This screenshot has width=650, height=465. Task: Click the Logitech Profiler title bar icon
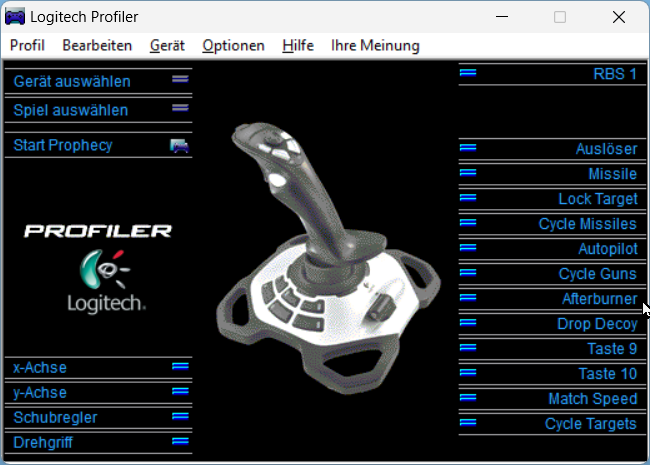pos(15,17)
